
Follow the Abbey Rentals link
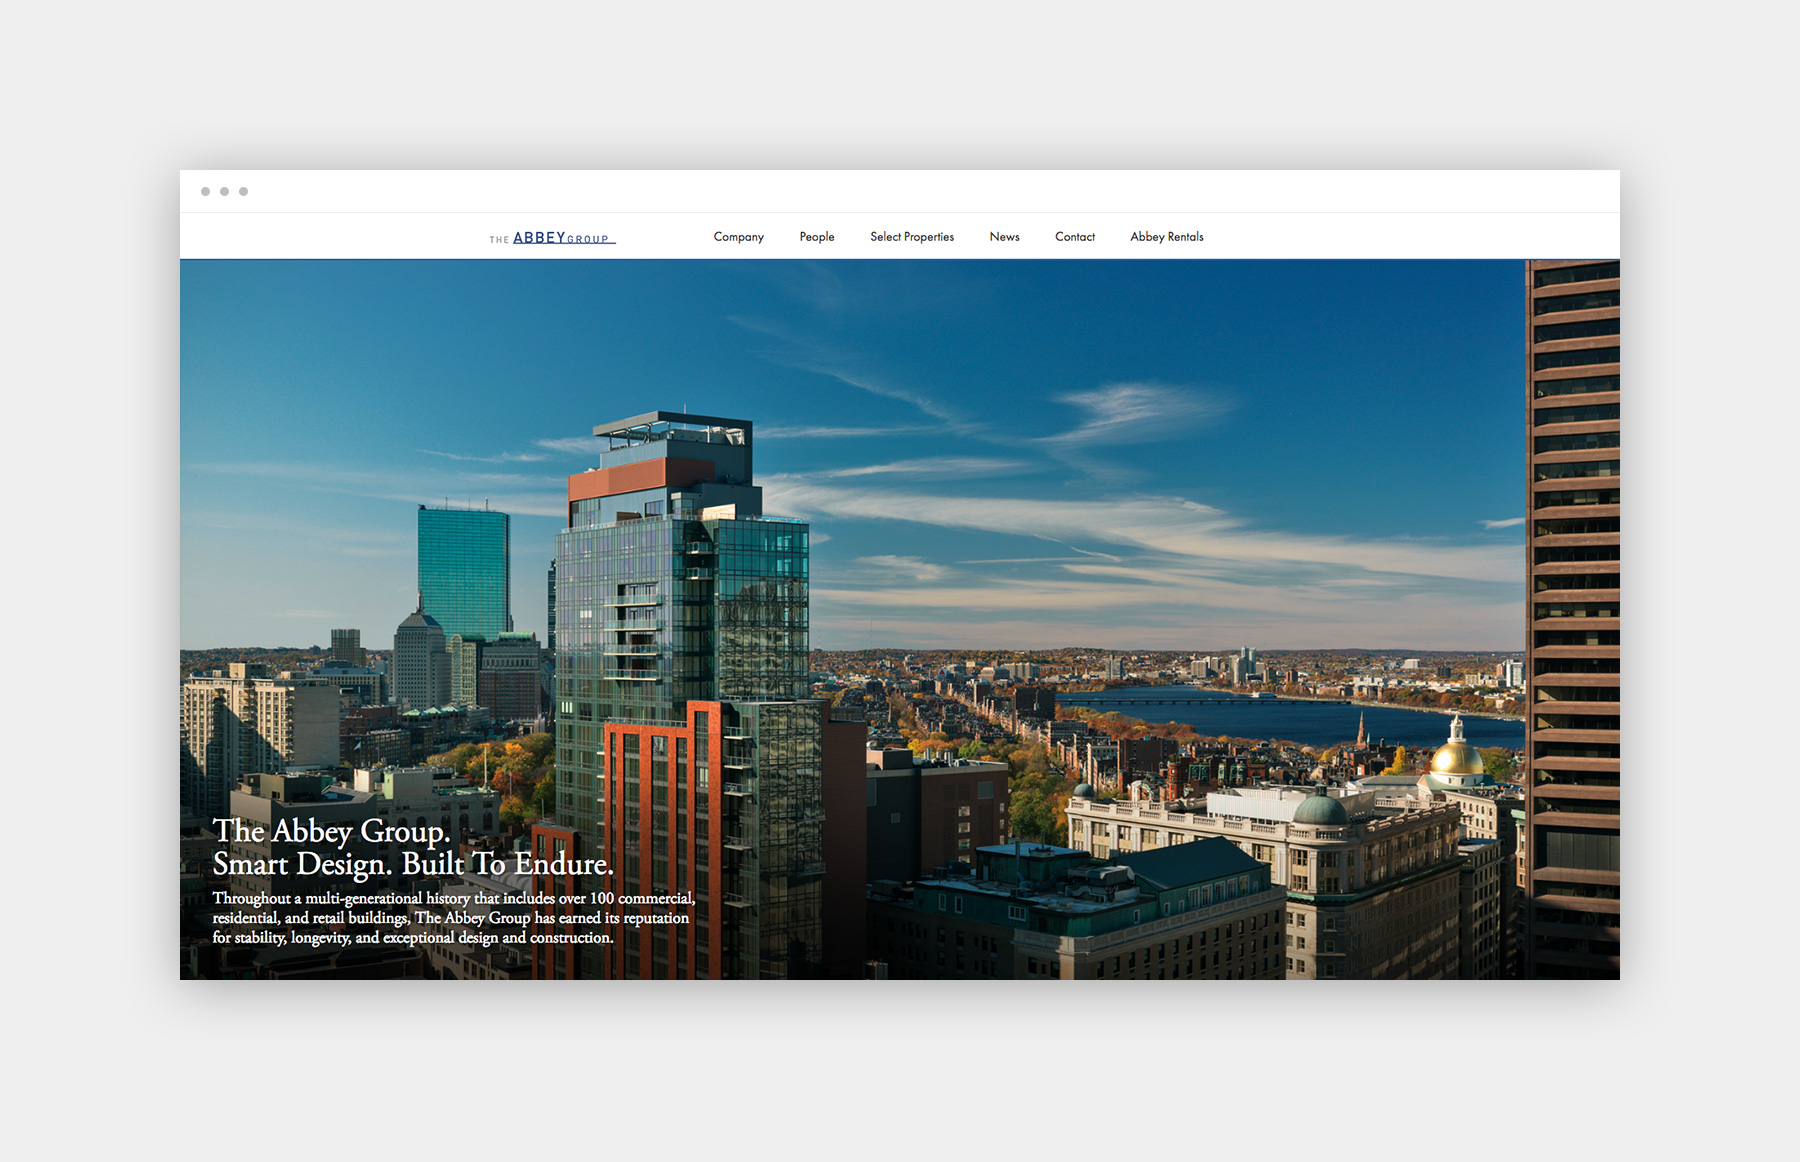(x=1167, y=237)
